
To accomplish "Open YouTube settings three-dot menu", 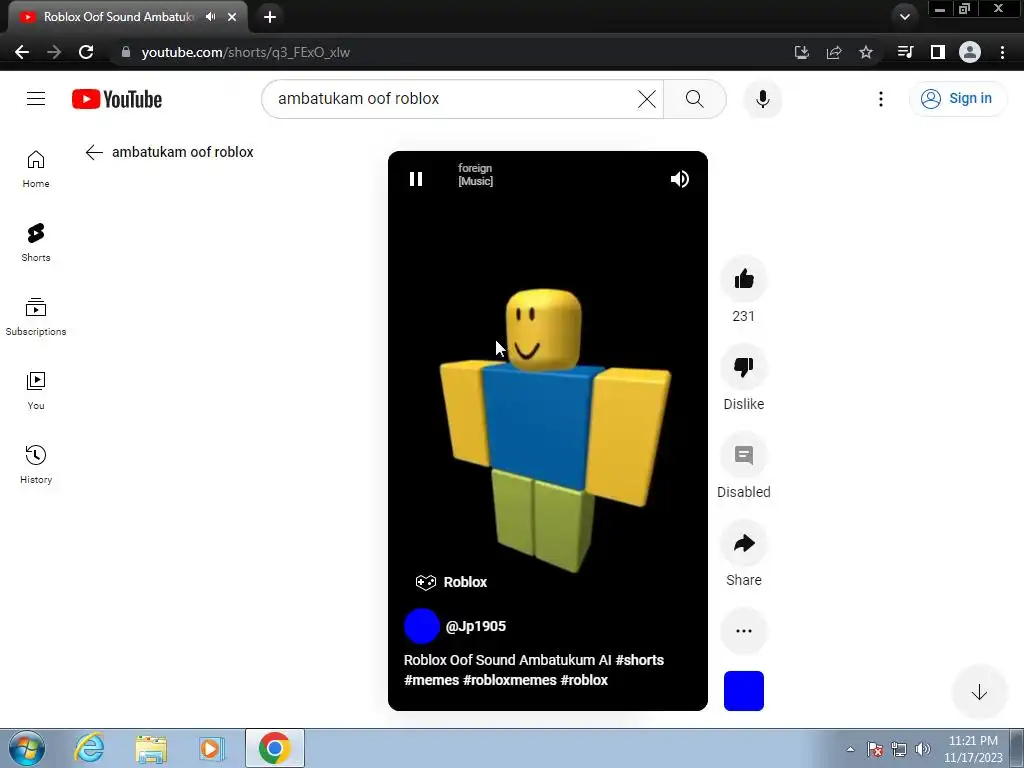I will (x=881, y=99).
